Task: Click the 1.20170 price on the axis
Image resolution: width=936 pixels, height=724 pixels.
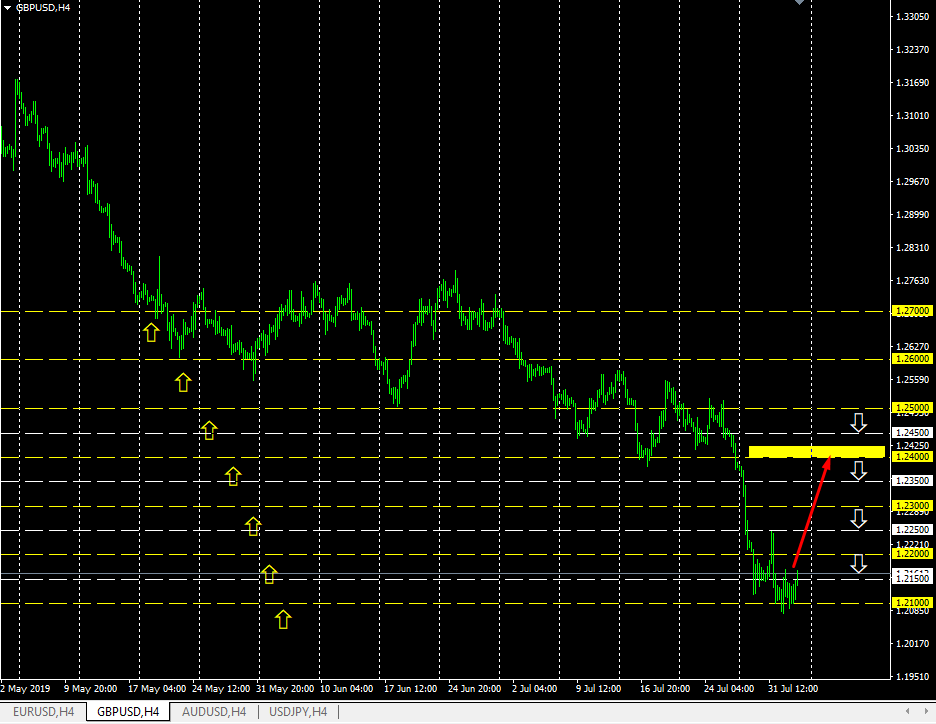Action: pyautogui.click(x=913, y=643)
